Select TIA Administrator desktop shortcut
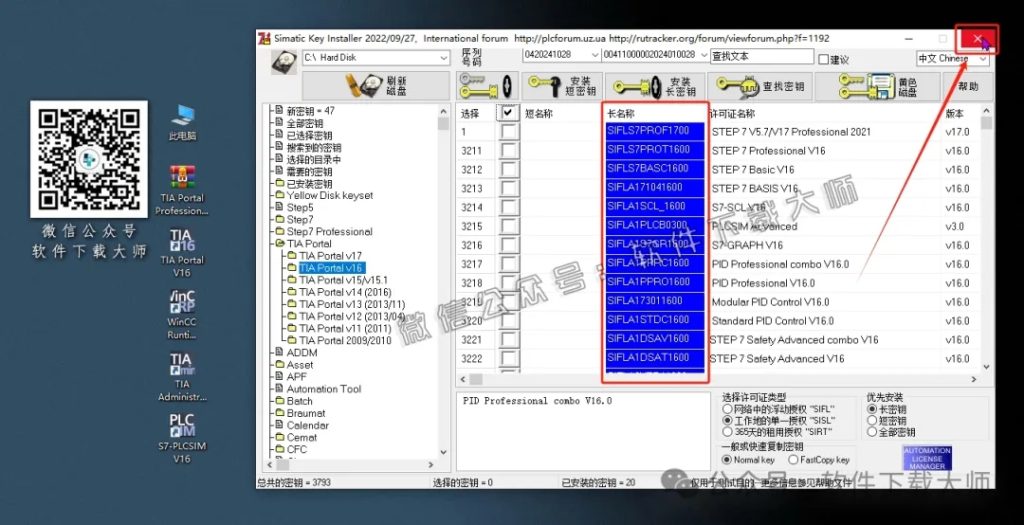The width and height of the screenshot is (1024, 525). (182, 377)
